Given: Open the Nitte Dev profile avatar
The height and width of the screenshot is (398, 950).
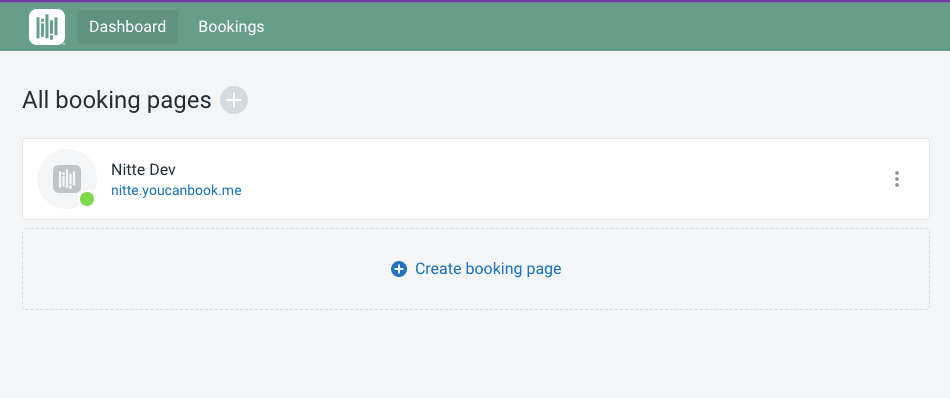Looking at the screenshot, I should (x=67, y=179).
